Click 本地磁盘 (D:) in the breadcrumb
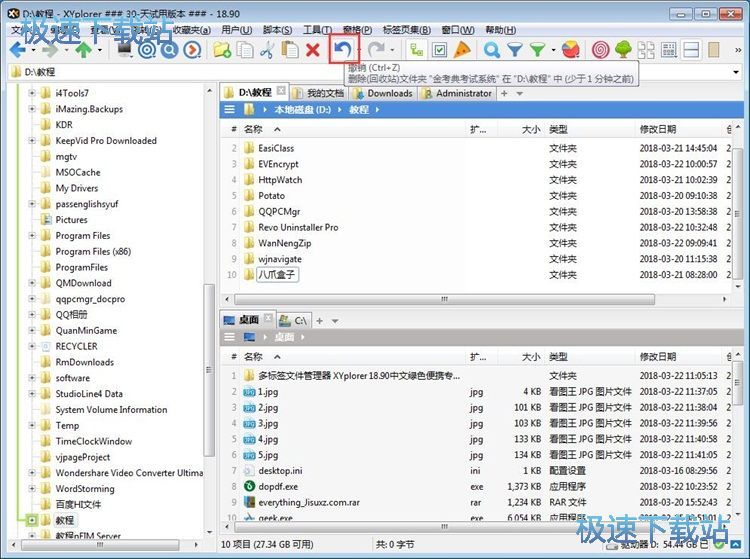Image resolution: width=750 pixels, height=559 pixels. [x=302, y=110]
